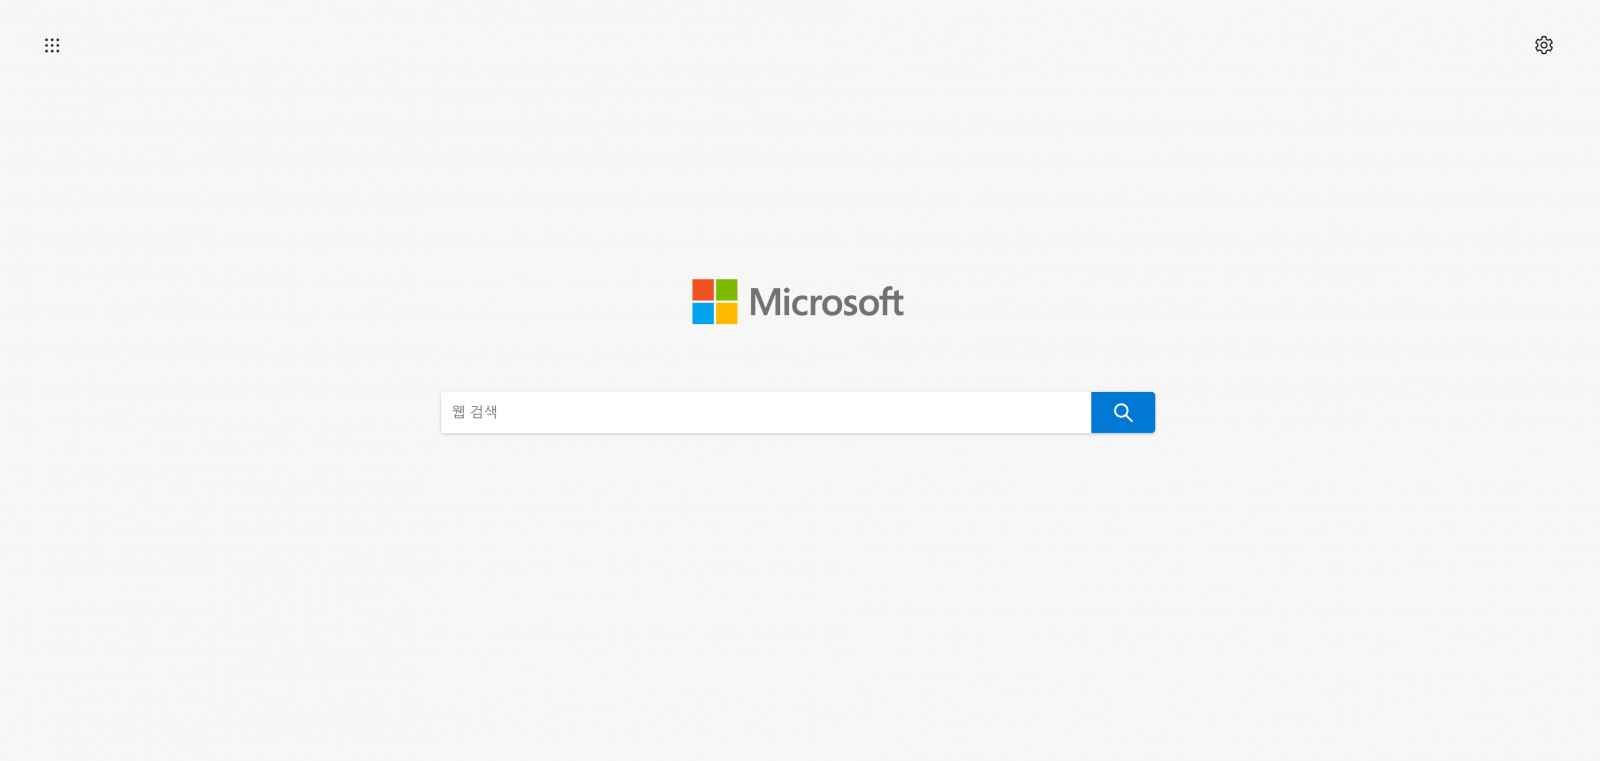Click the 웹 검색 placeholder text
The image size is (1600, 761).
point(474,412)
